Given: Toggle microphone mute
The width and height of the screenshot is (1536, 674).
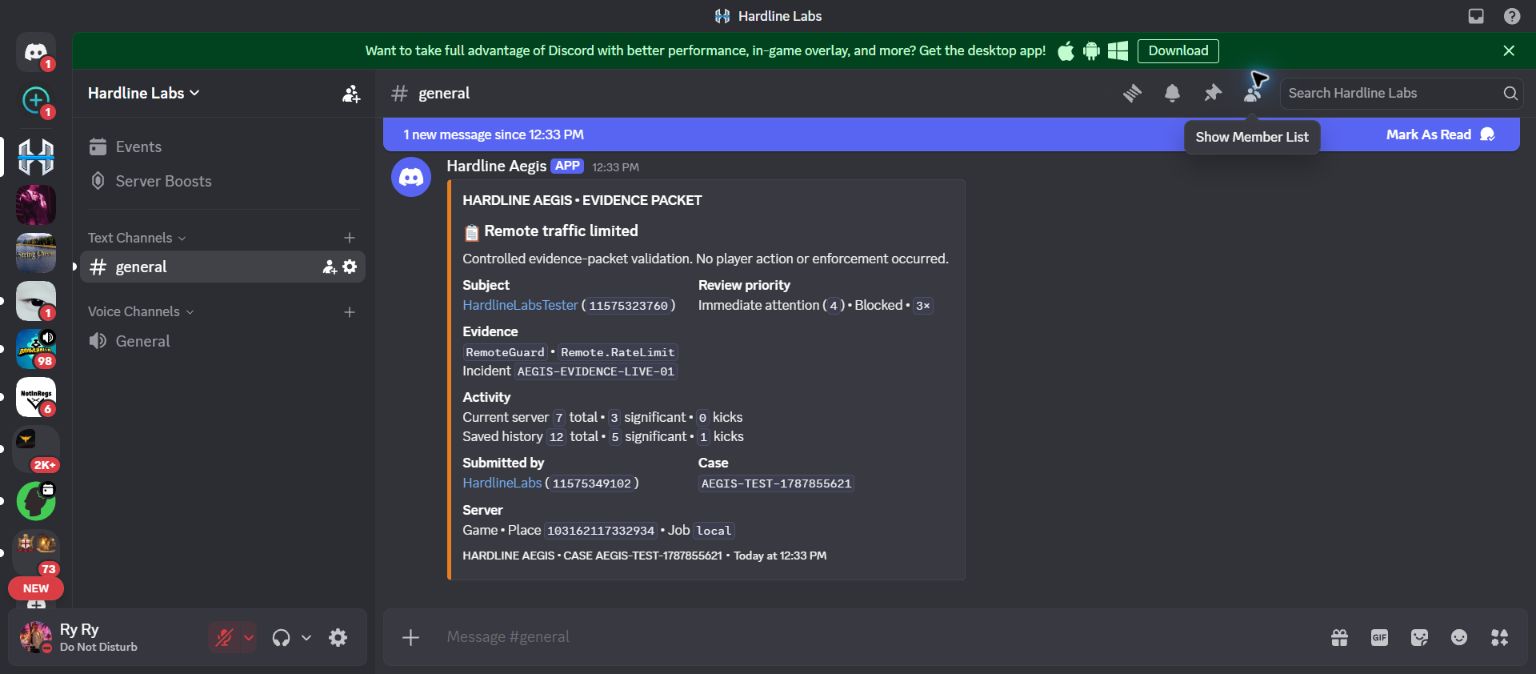Looking at the screenshot, I should coord(224,637).
